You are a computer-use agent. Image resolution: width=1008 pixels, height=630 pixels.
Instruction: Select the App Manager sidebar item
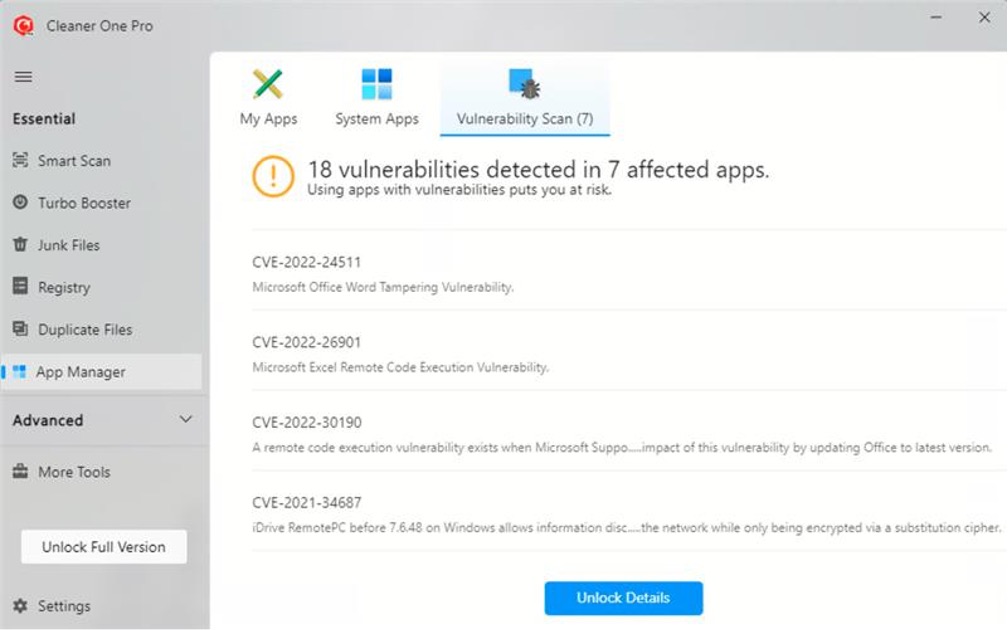(x=80, y=372)
